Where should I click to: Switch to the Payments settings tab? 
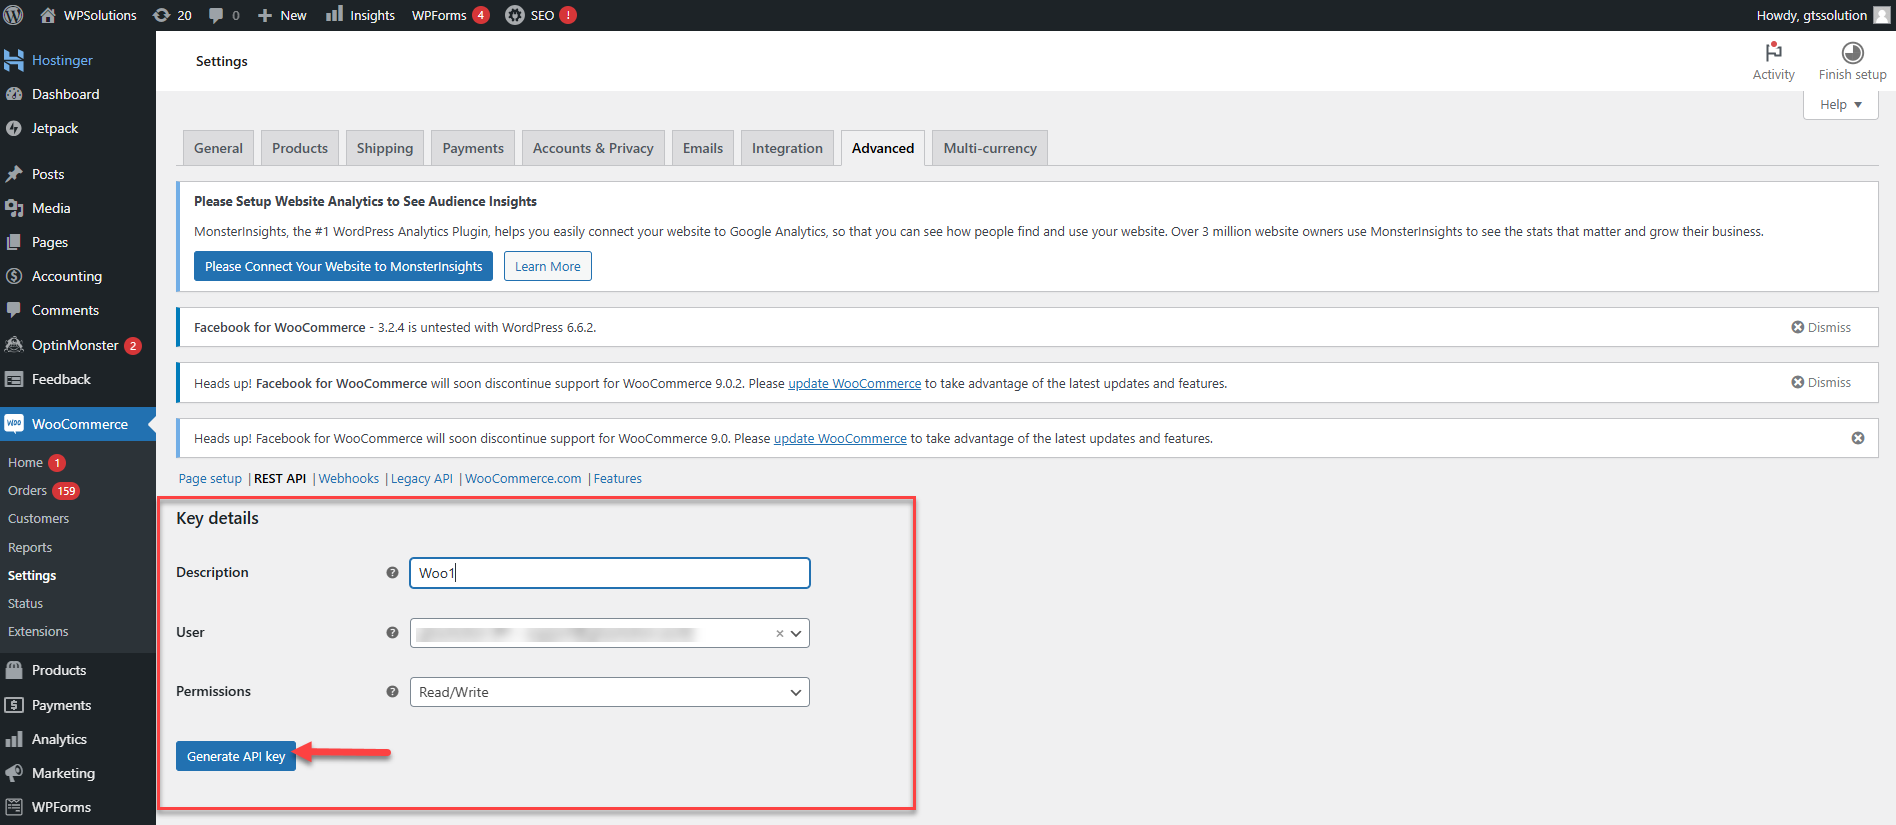[x=473, y=148]
